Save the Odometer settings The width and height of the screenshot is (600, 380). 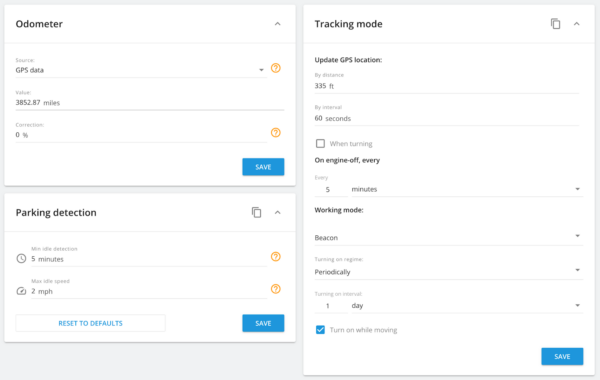click(263, 167)
